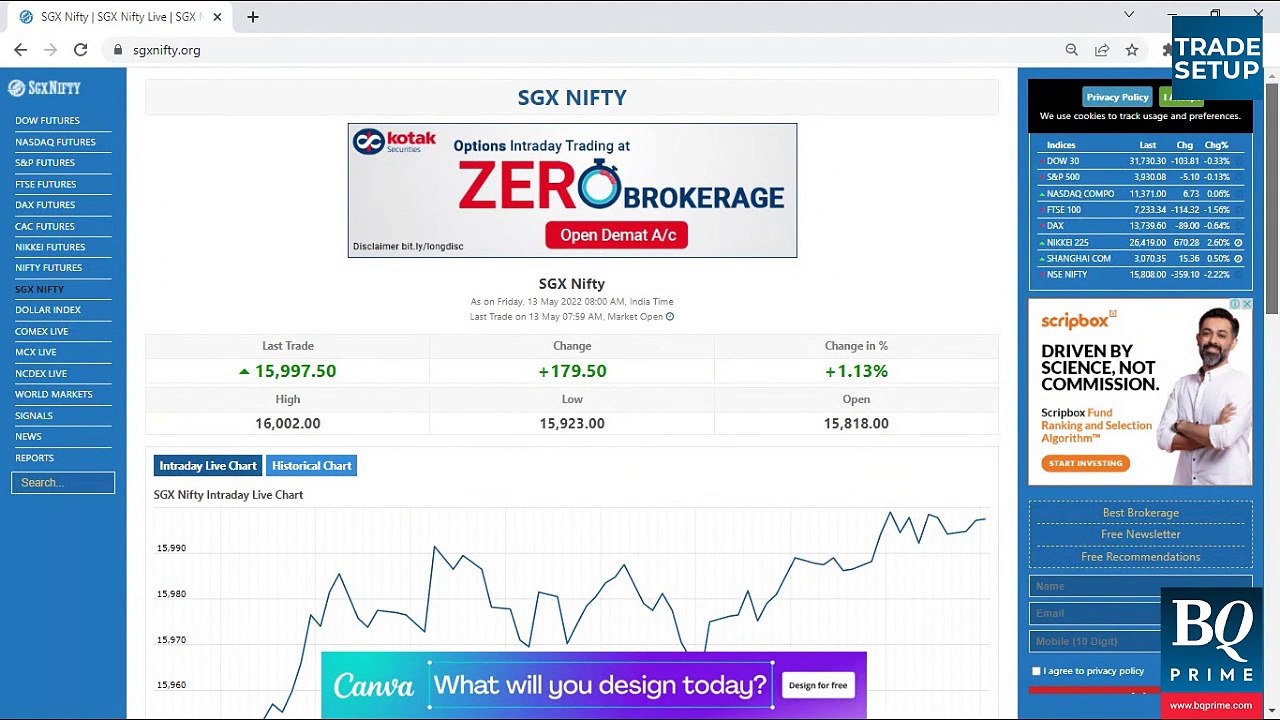Click the Free Recommendations link

(x=1140, y=557)
